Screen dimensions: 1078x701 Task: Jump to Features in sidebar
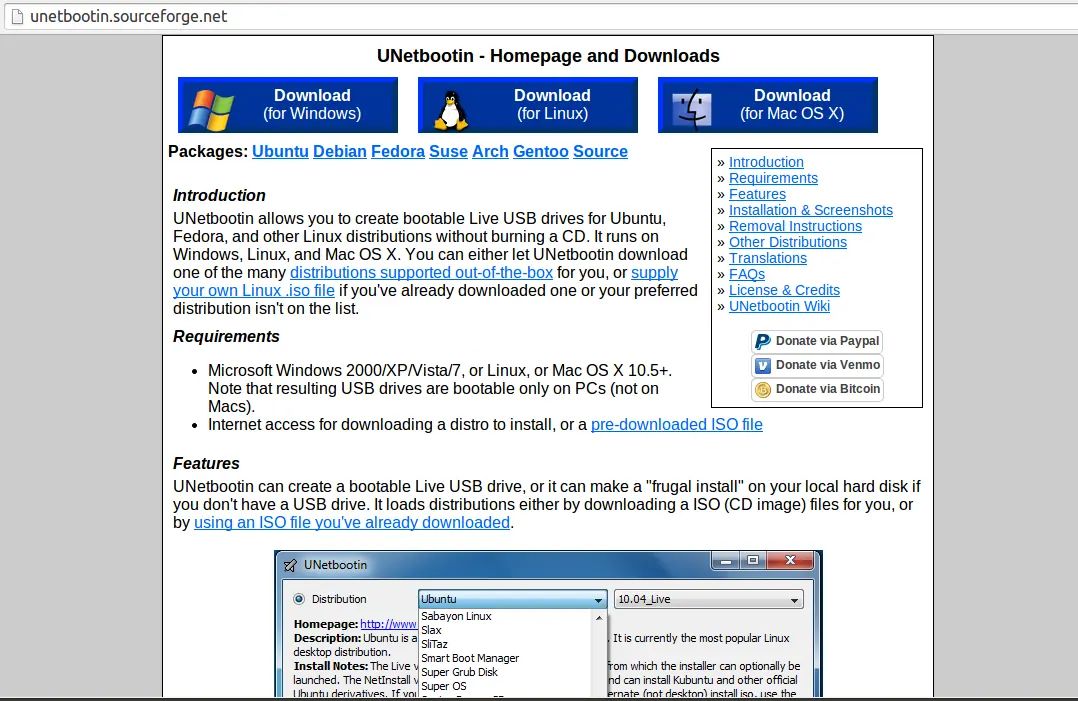(x=757, y=194)
